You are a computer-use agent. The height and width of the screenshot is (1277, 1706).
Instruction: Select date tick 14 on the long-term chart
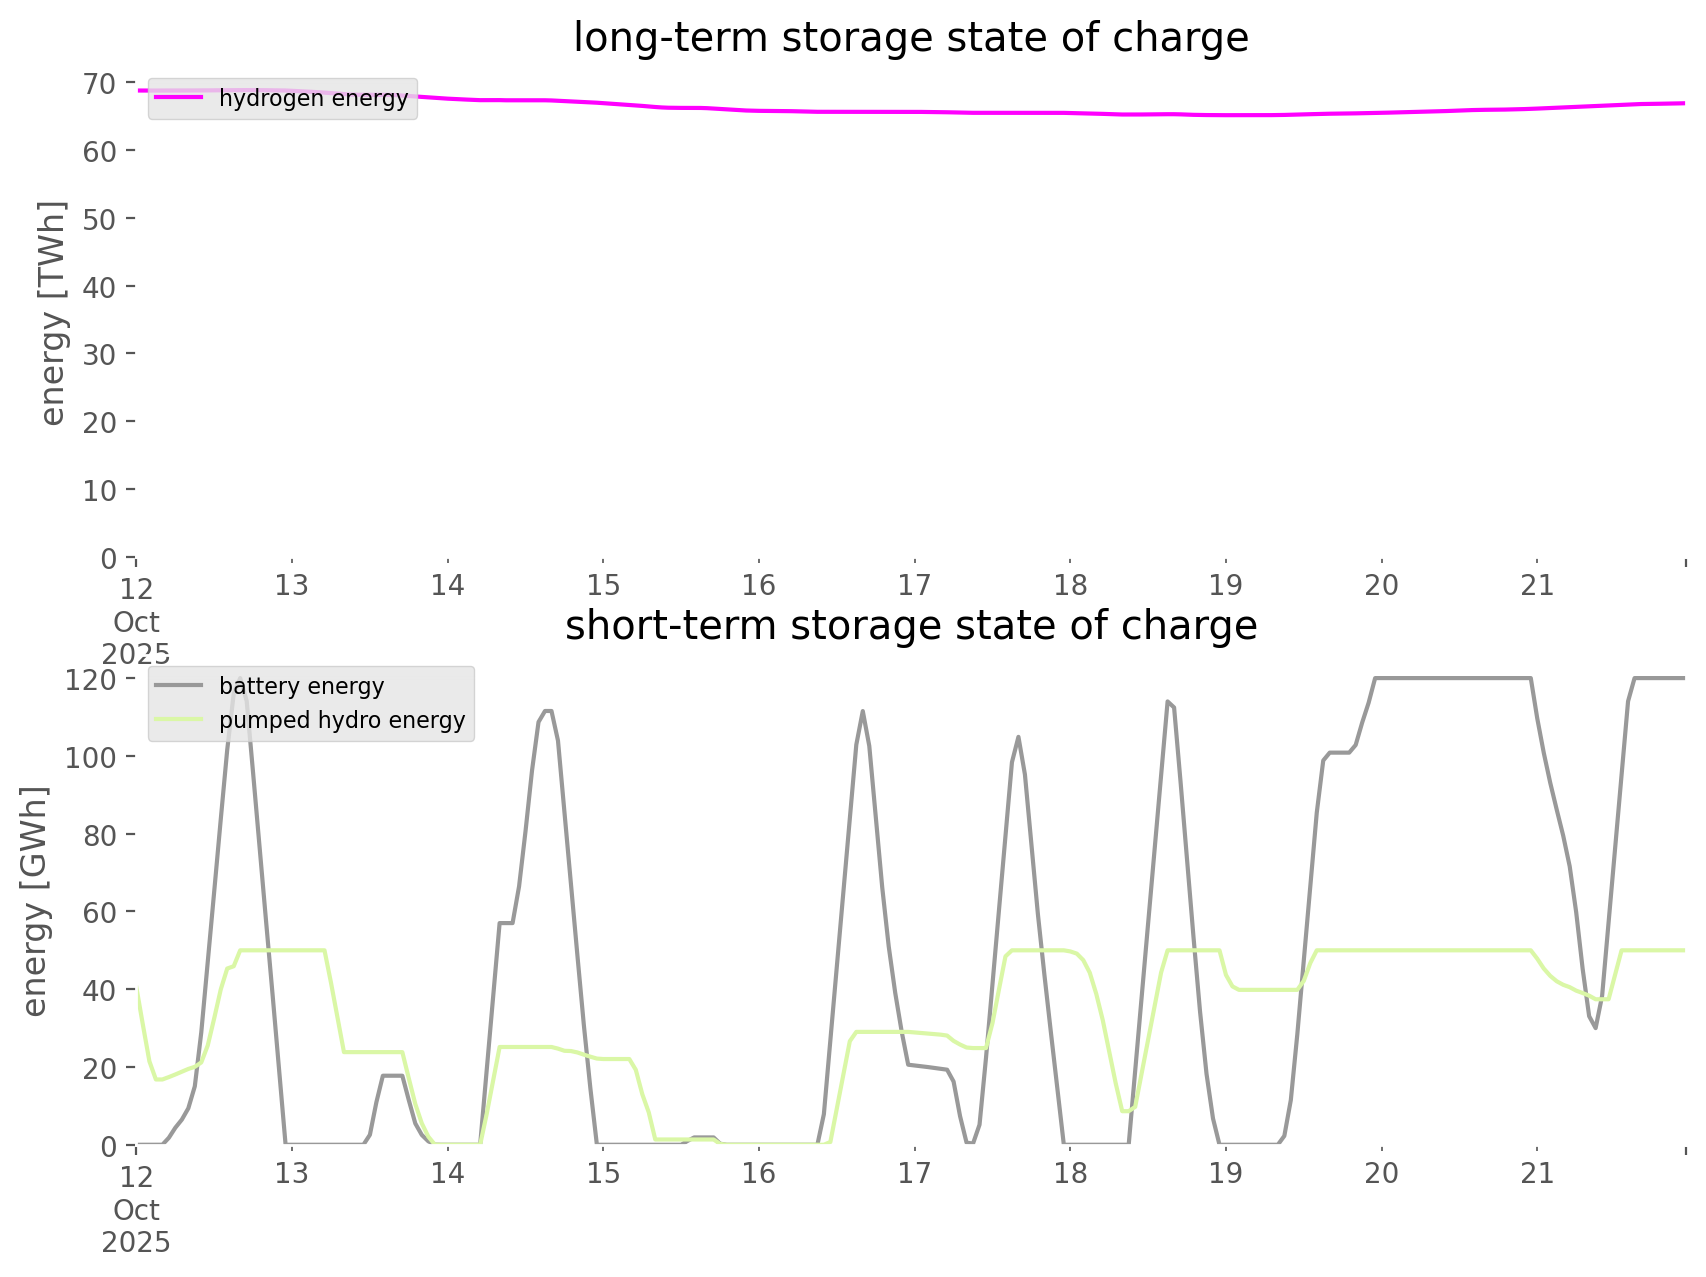(x=447, y=585)
